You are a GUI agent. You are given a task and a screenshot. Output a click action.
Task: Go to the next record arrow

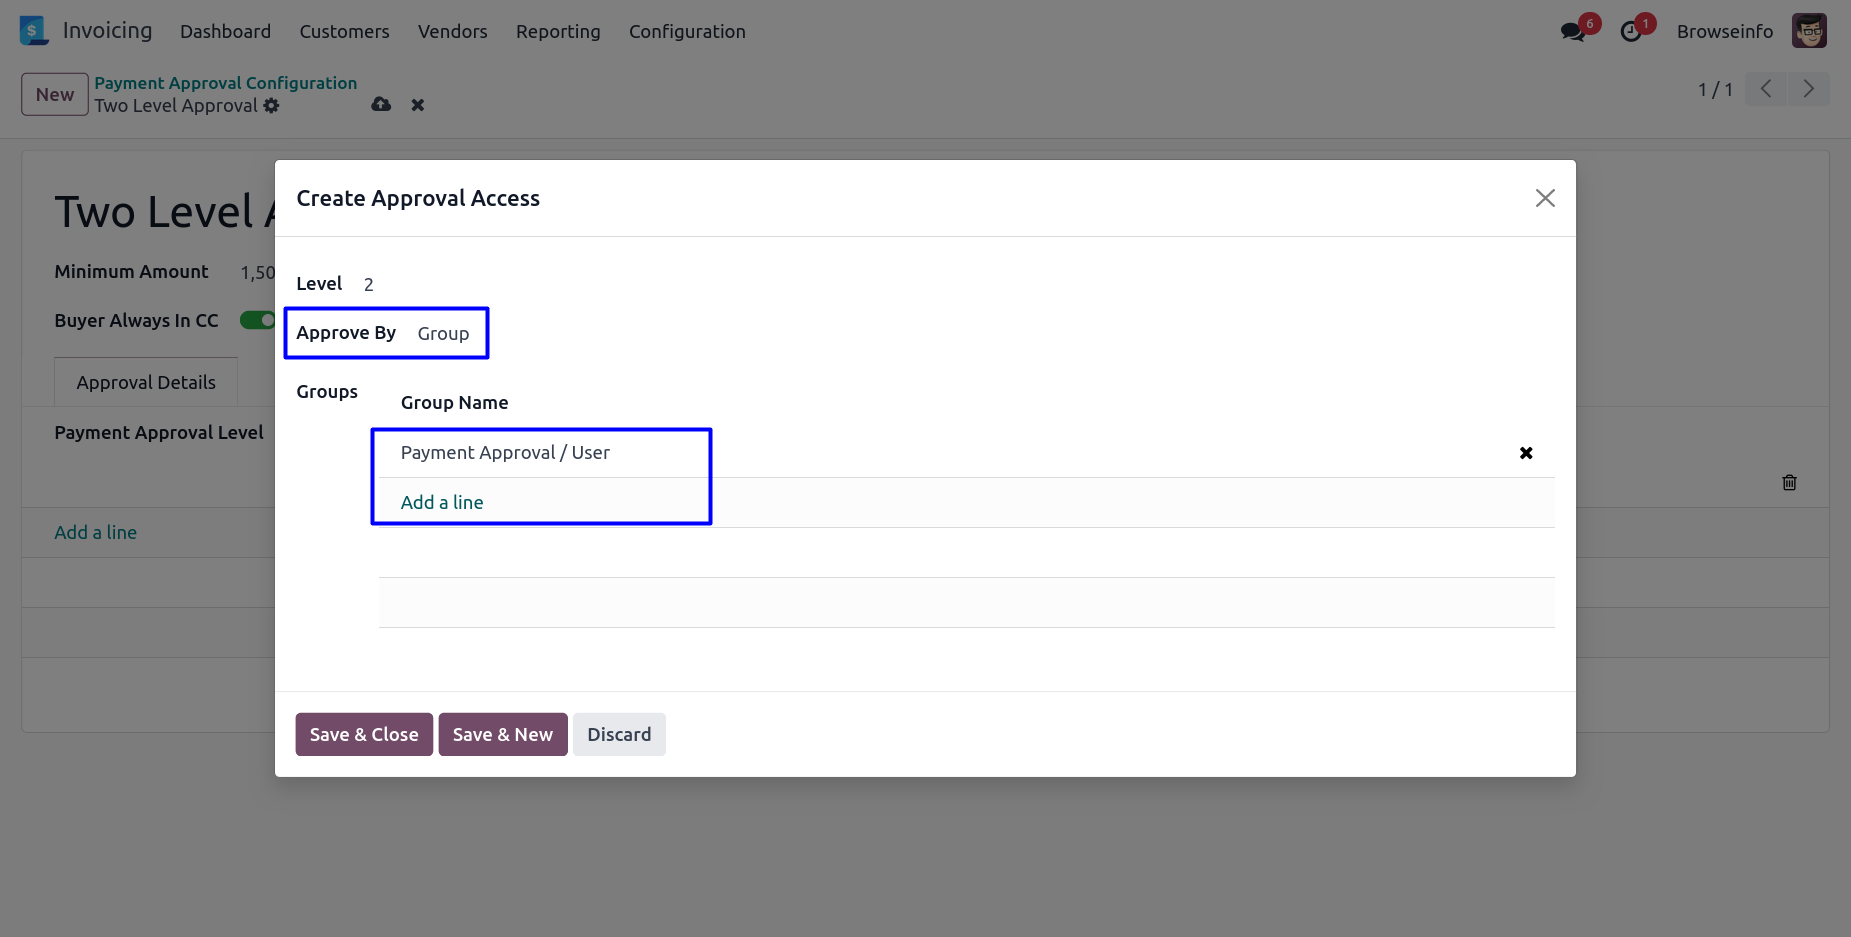(x=1808, y=89)
